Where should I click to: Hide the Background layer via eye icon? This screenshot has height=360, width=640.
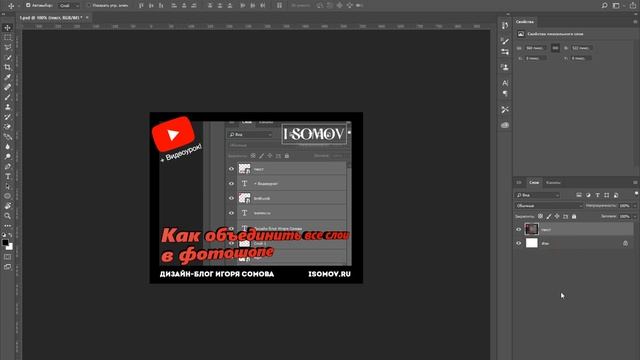click(518, 243)
